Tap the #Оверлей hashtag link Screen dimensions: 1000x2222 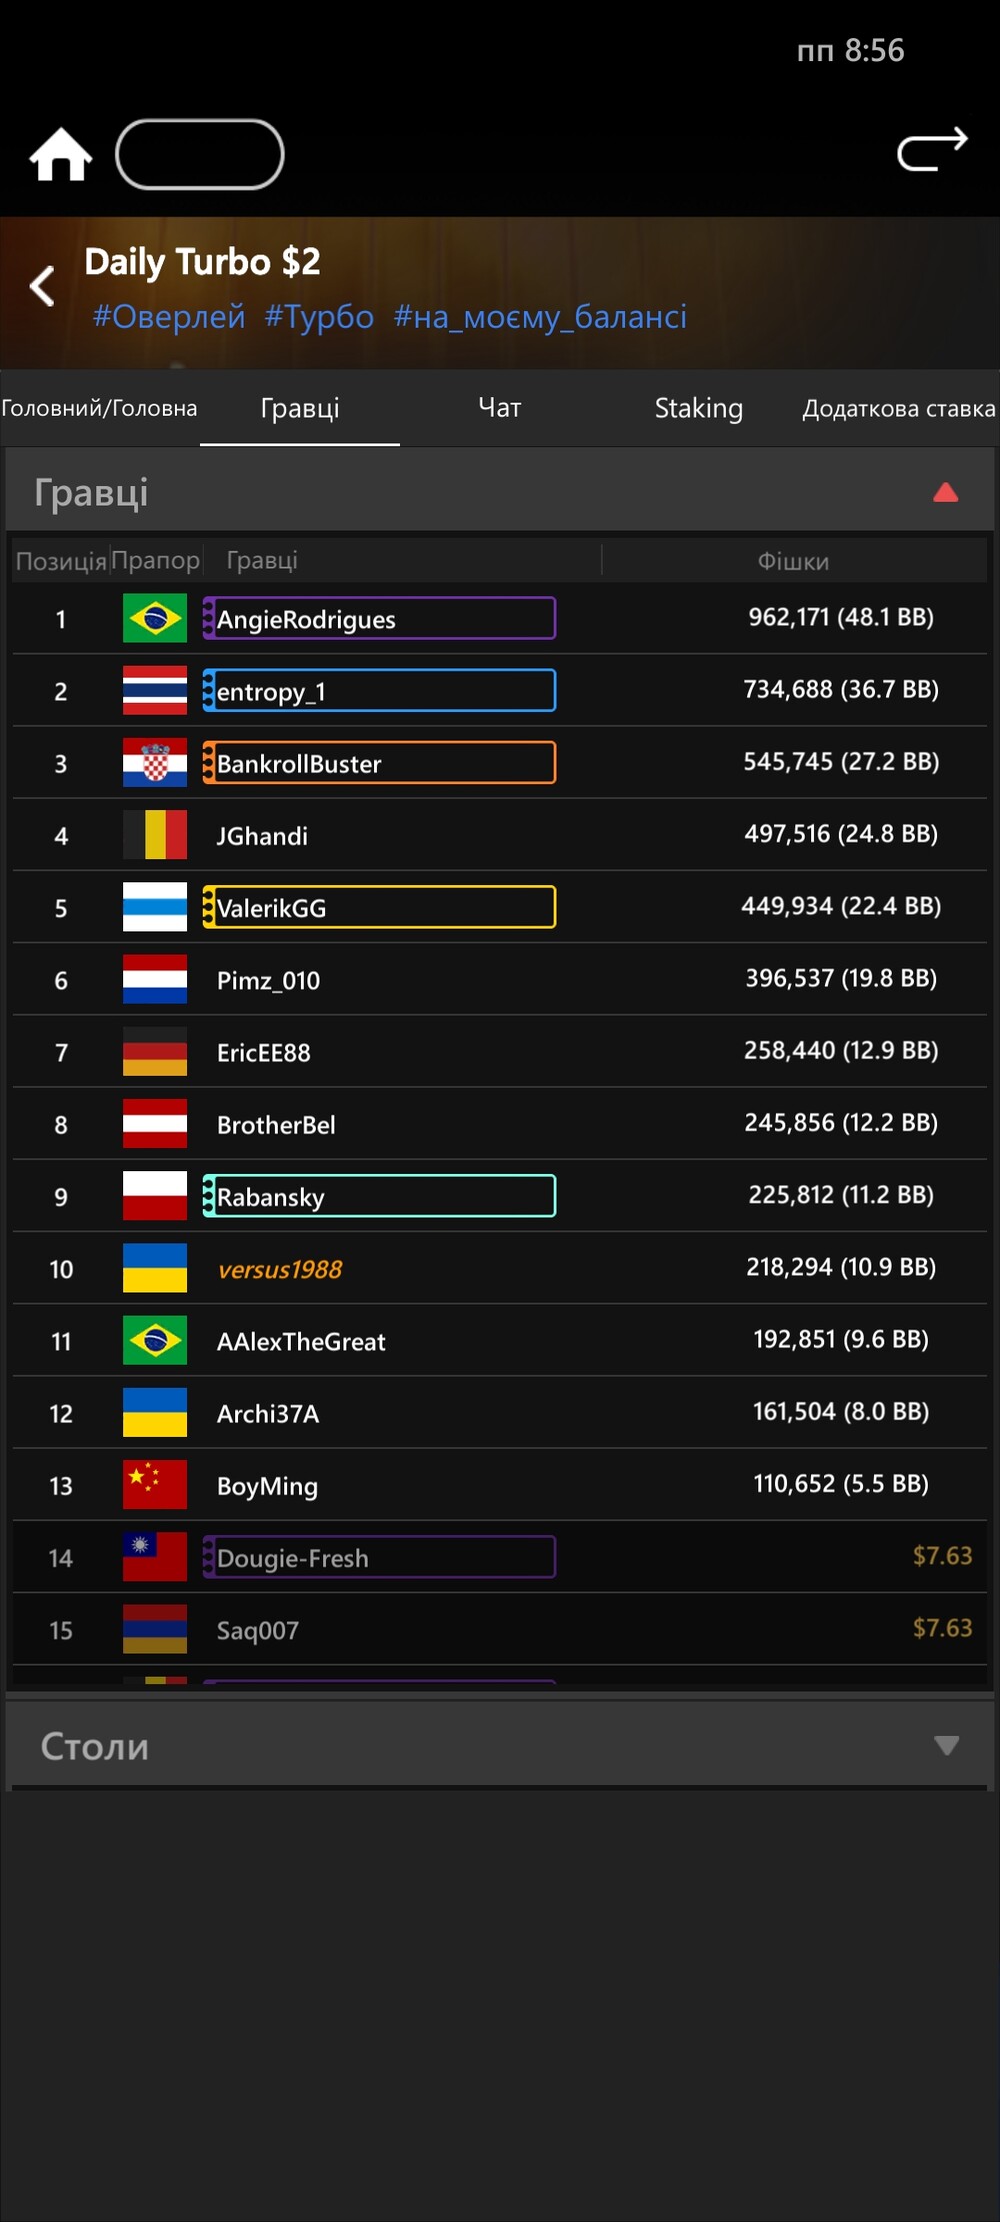169,317
